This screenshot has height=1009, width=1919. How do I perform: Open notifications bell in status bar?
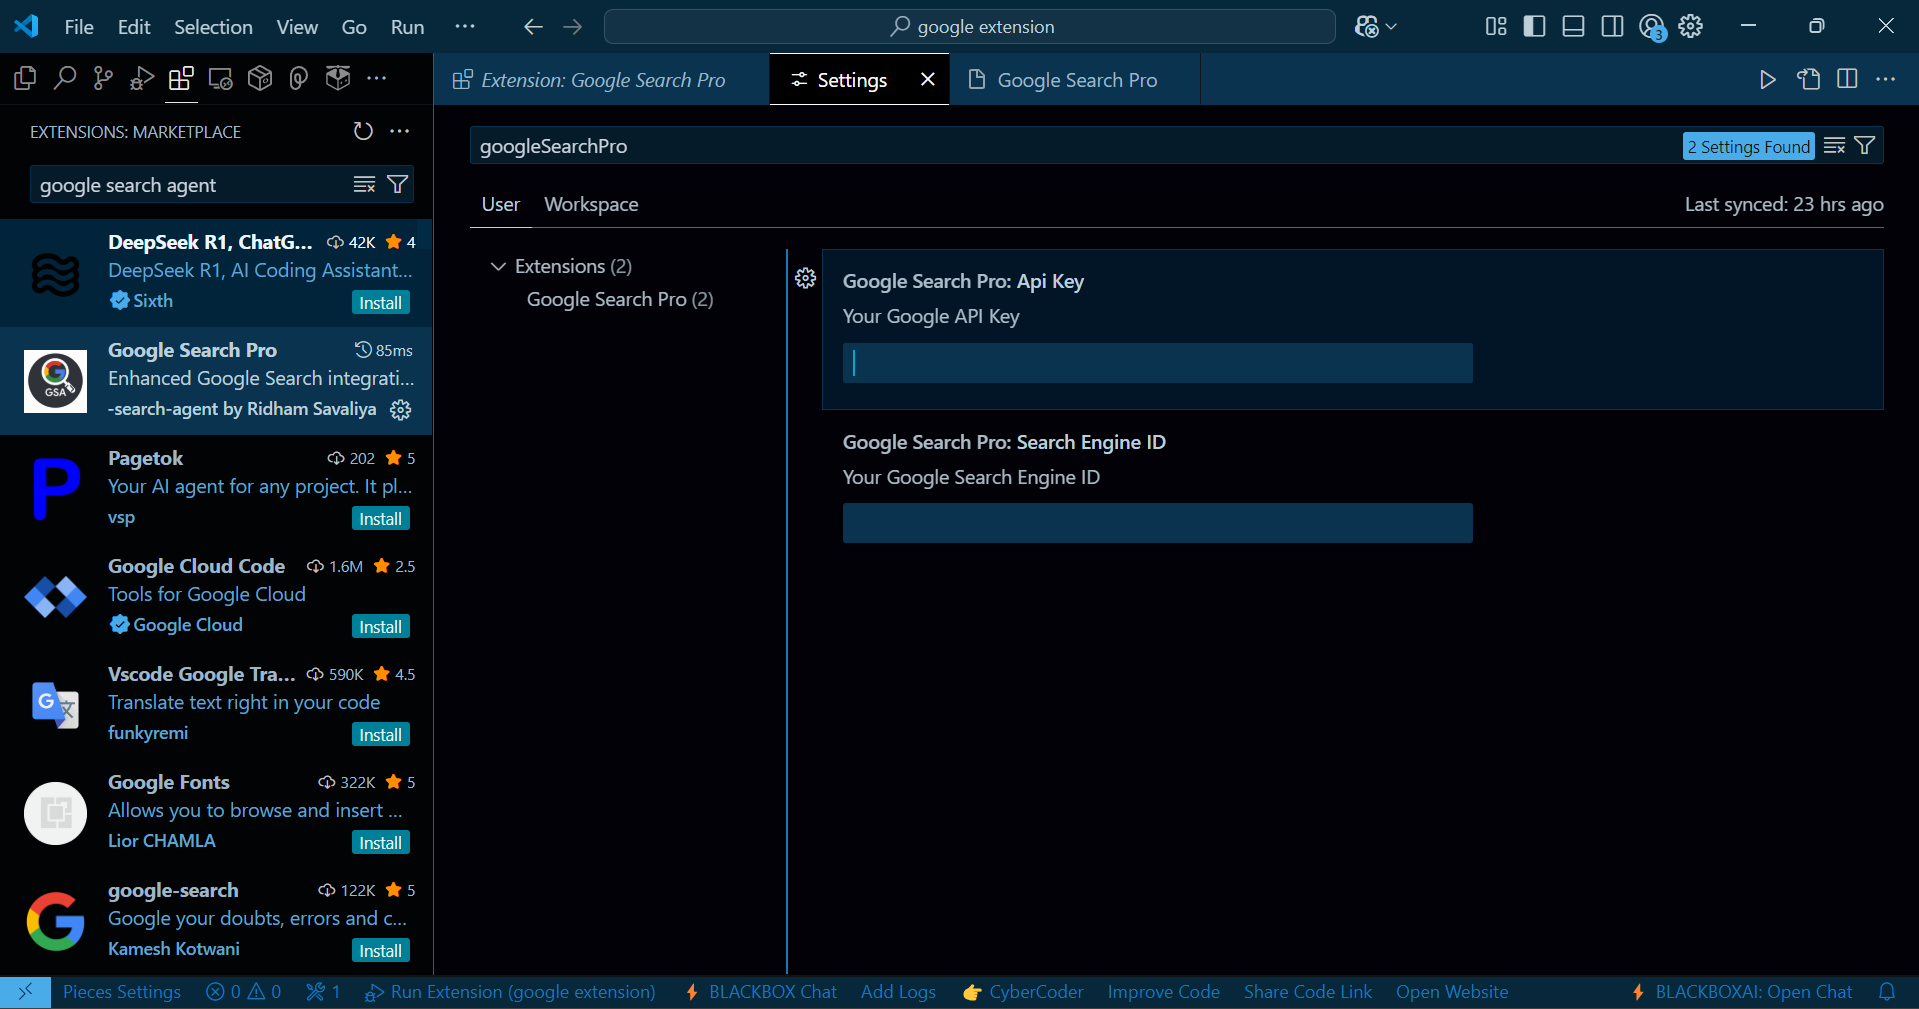[1887, 992]
